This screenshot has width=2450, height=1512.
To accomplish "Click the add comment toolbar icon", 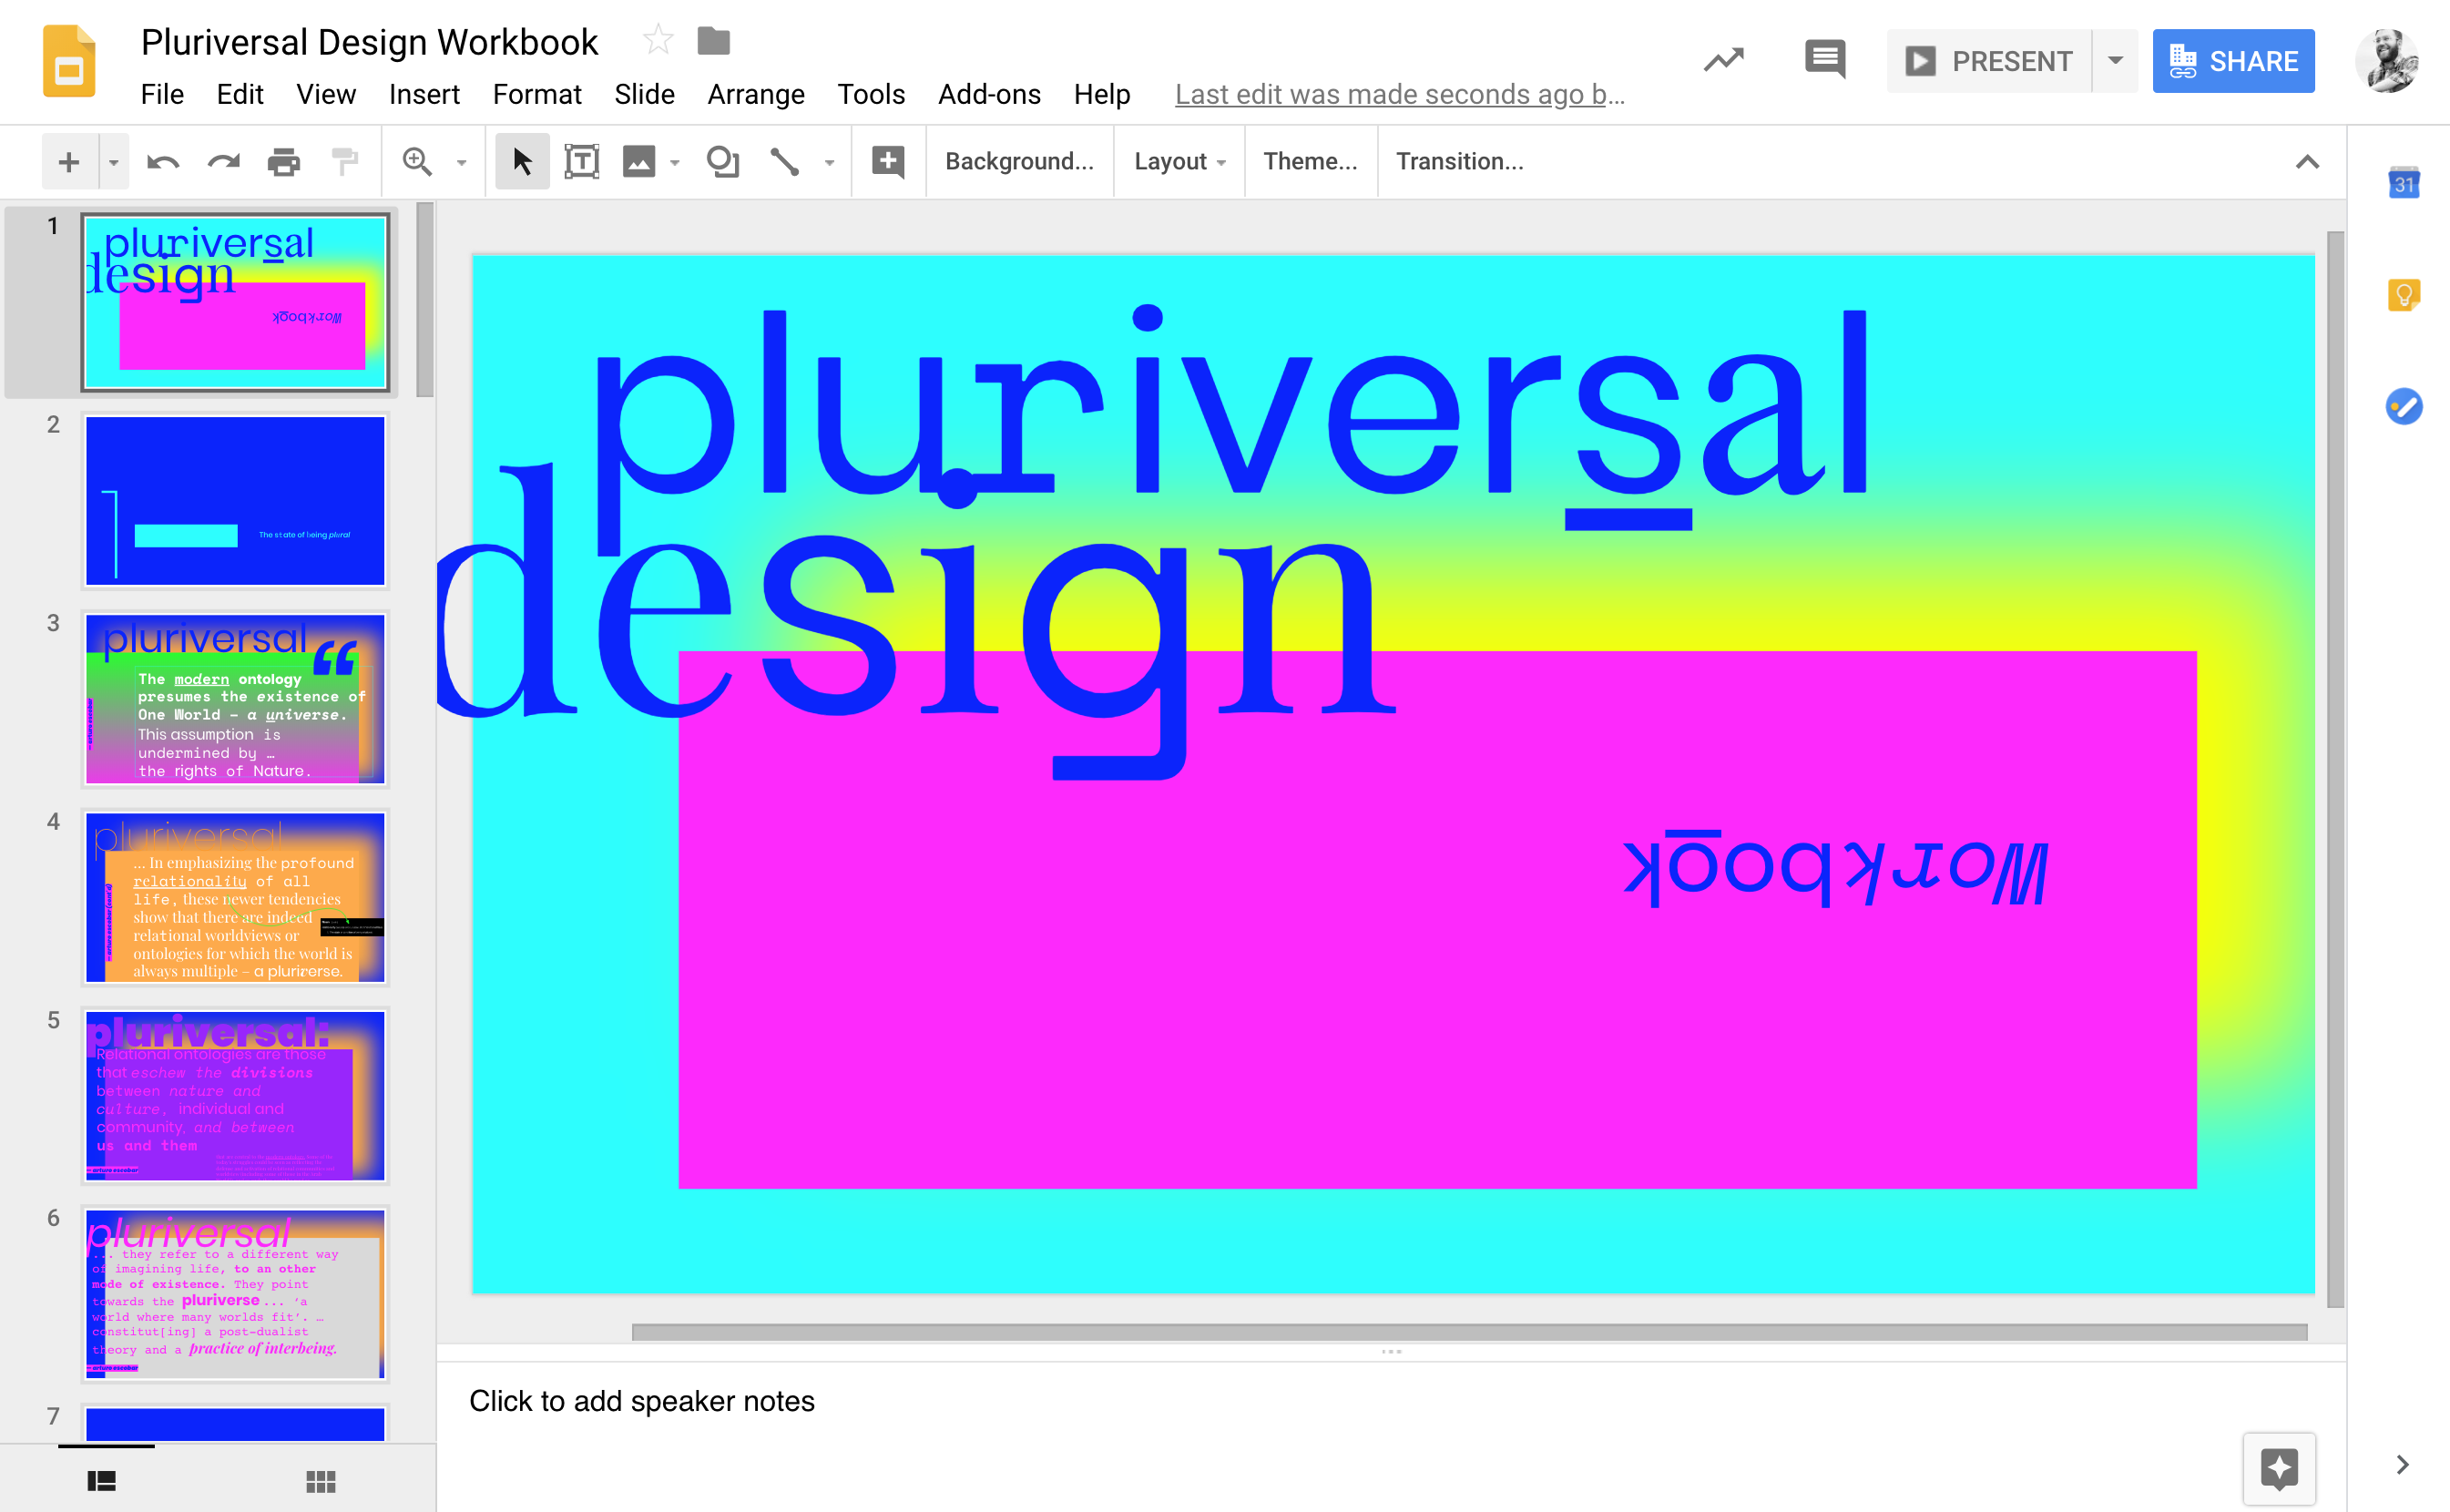I will [x=888, y=162].
